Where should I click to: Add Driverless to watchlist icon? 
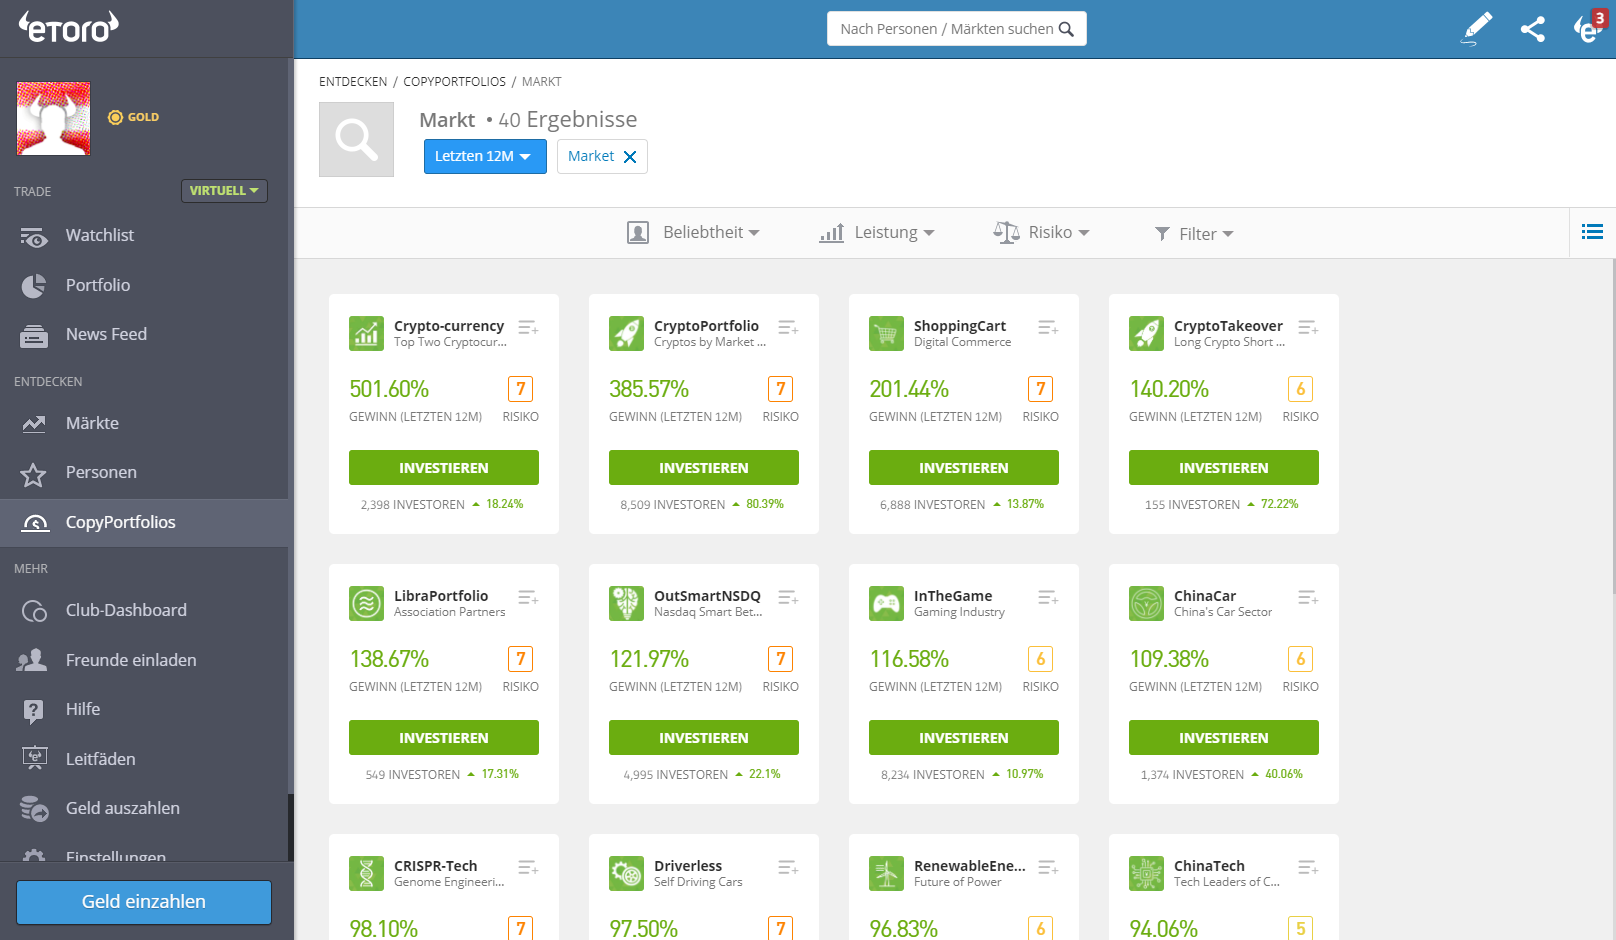tap(788, 867)
